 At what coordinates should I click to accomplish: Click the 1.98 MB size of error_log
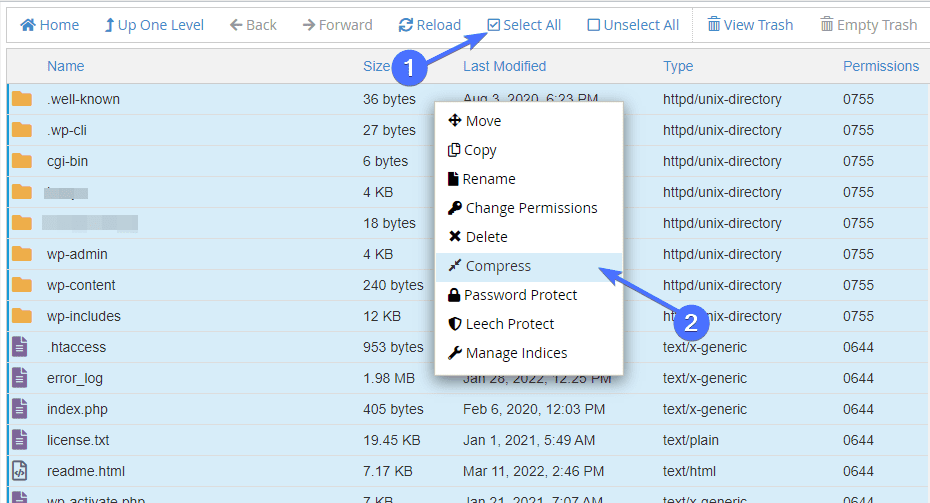point(389,378)
